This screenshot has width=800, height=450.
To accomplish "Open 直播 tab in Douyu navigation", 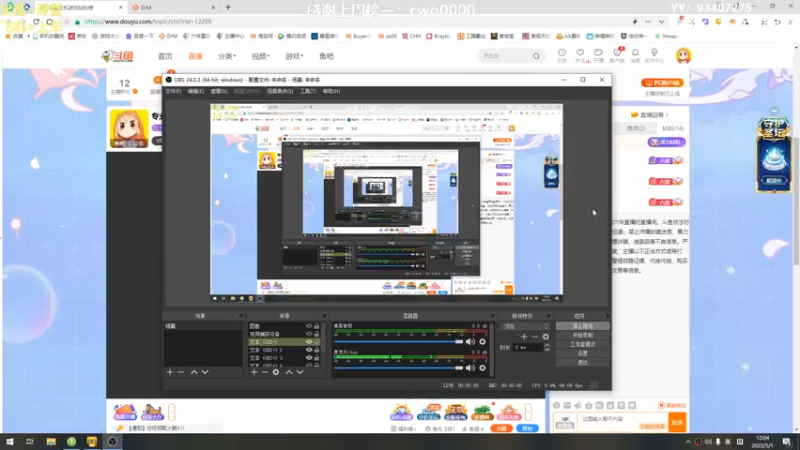I will pyautogui.click(x=195, y=56).
